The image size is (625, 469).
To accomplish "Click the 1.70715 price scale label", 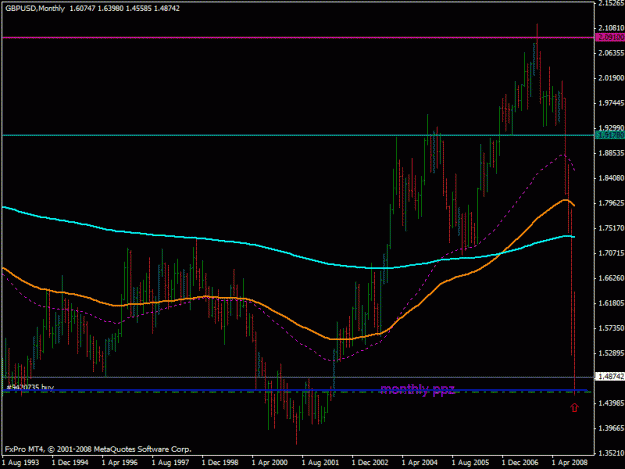I will point(611,253).
